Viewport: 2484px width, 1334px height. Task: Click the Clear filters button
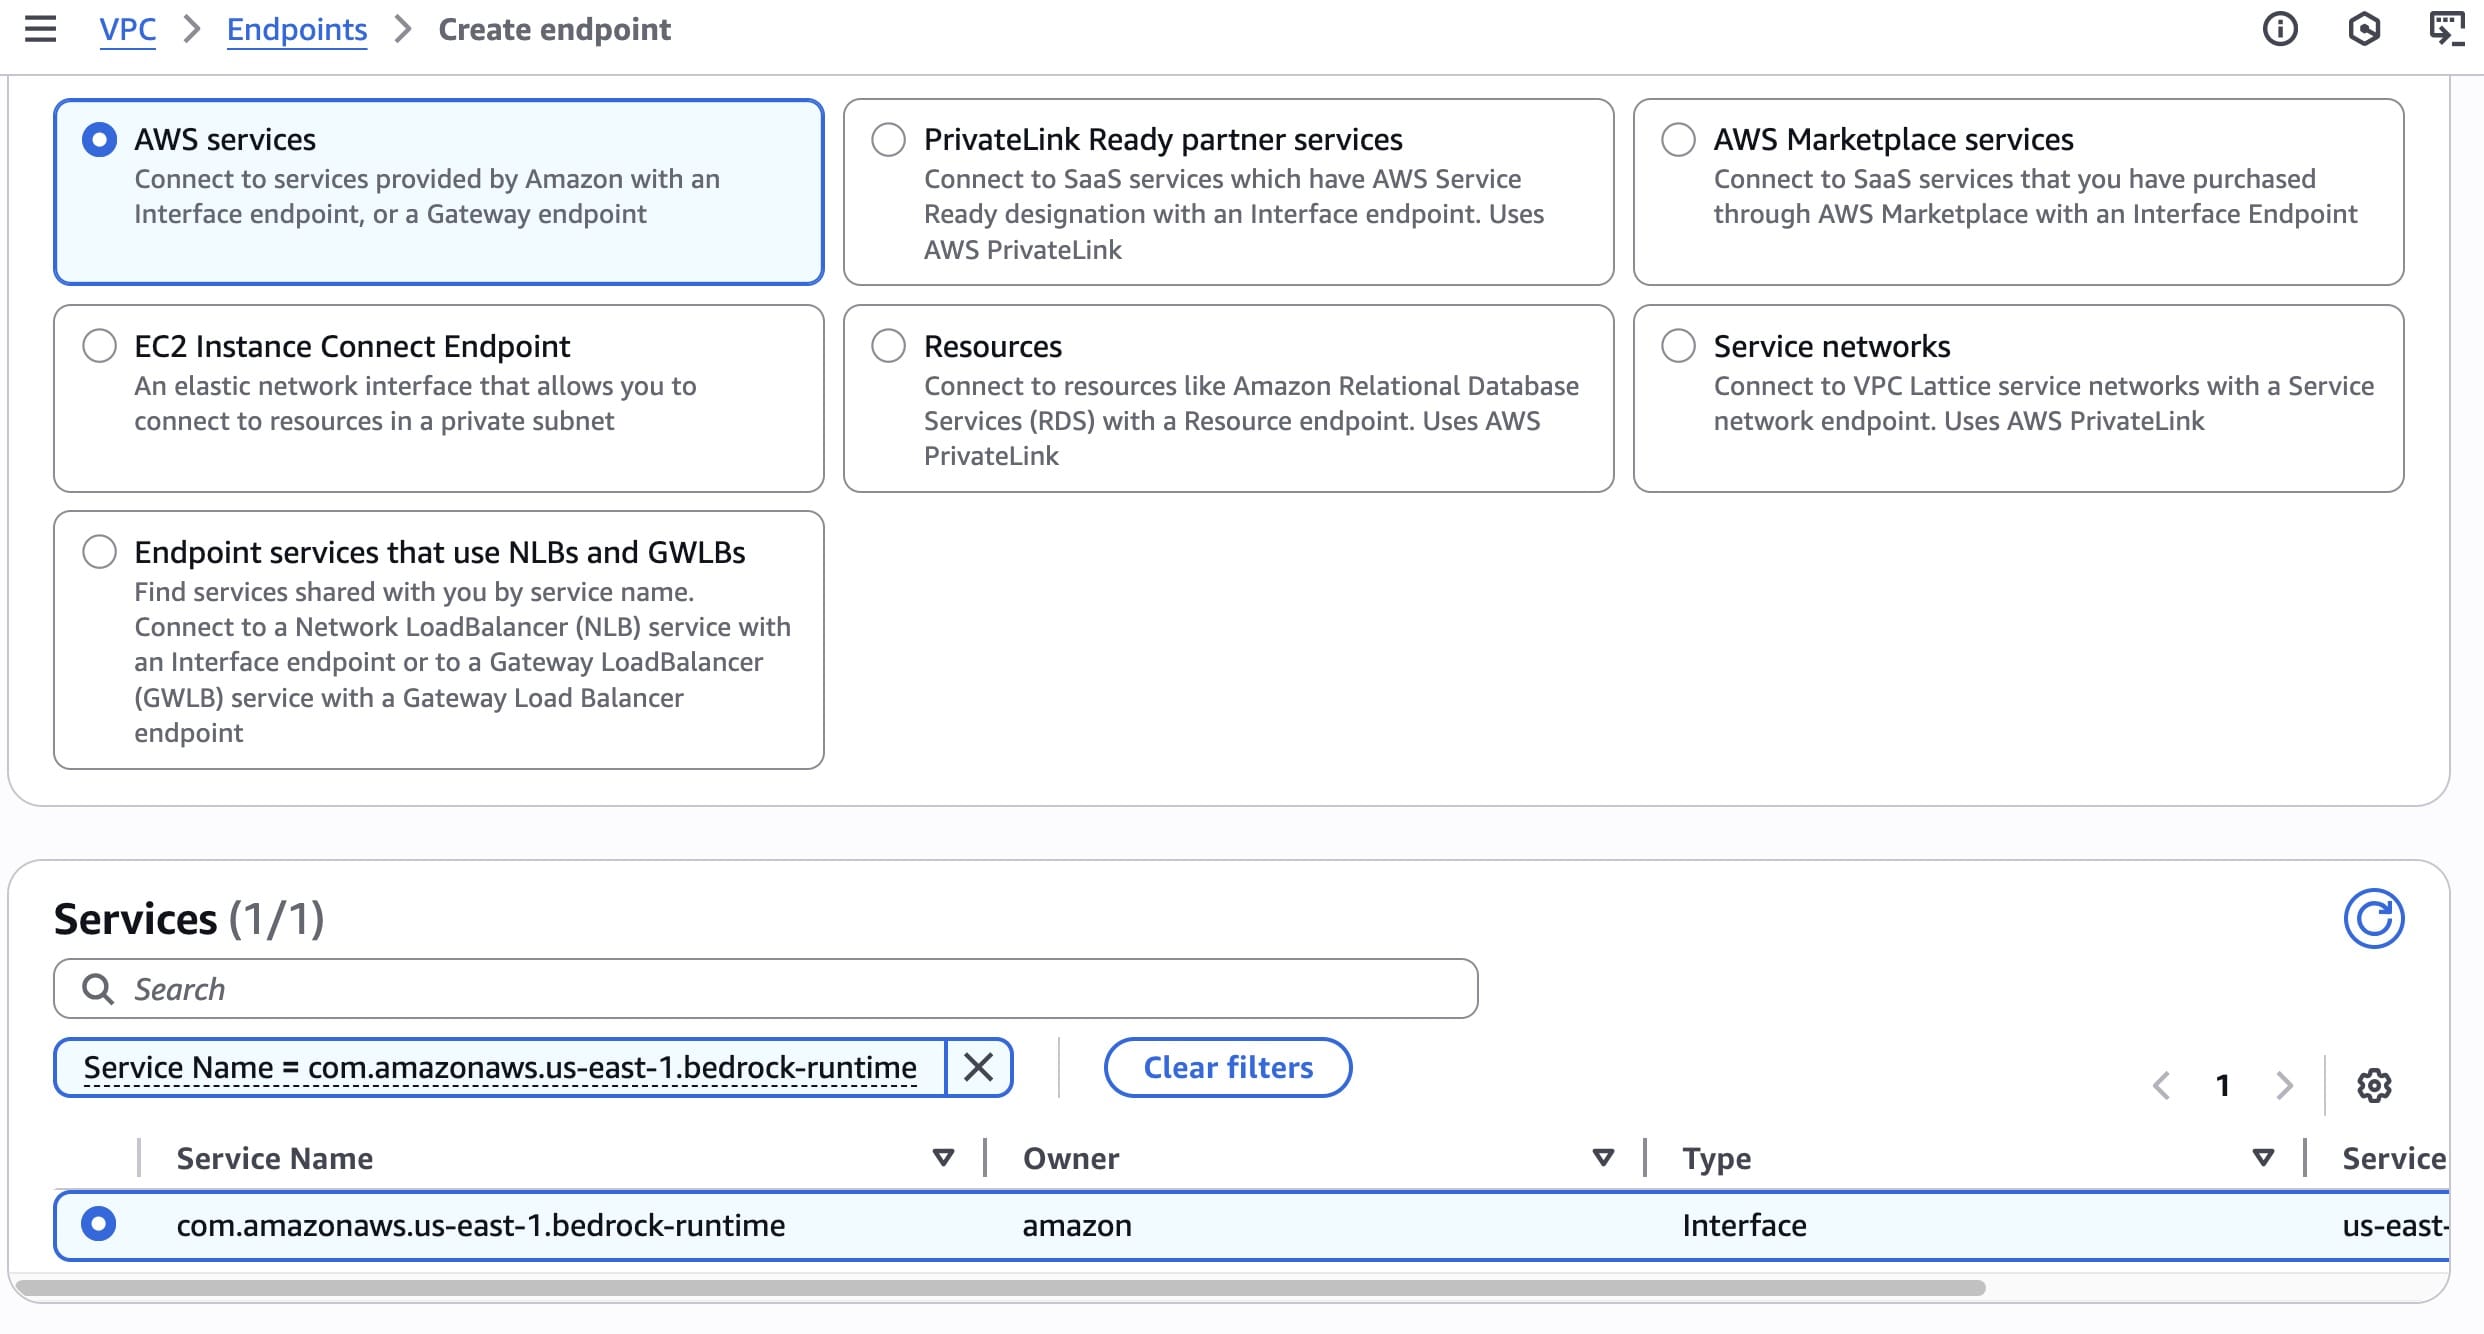click(1228, 1067)
